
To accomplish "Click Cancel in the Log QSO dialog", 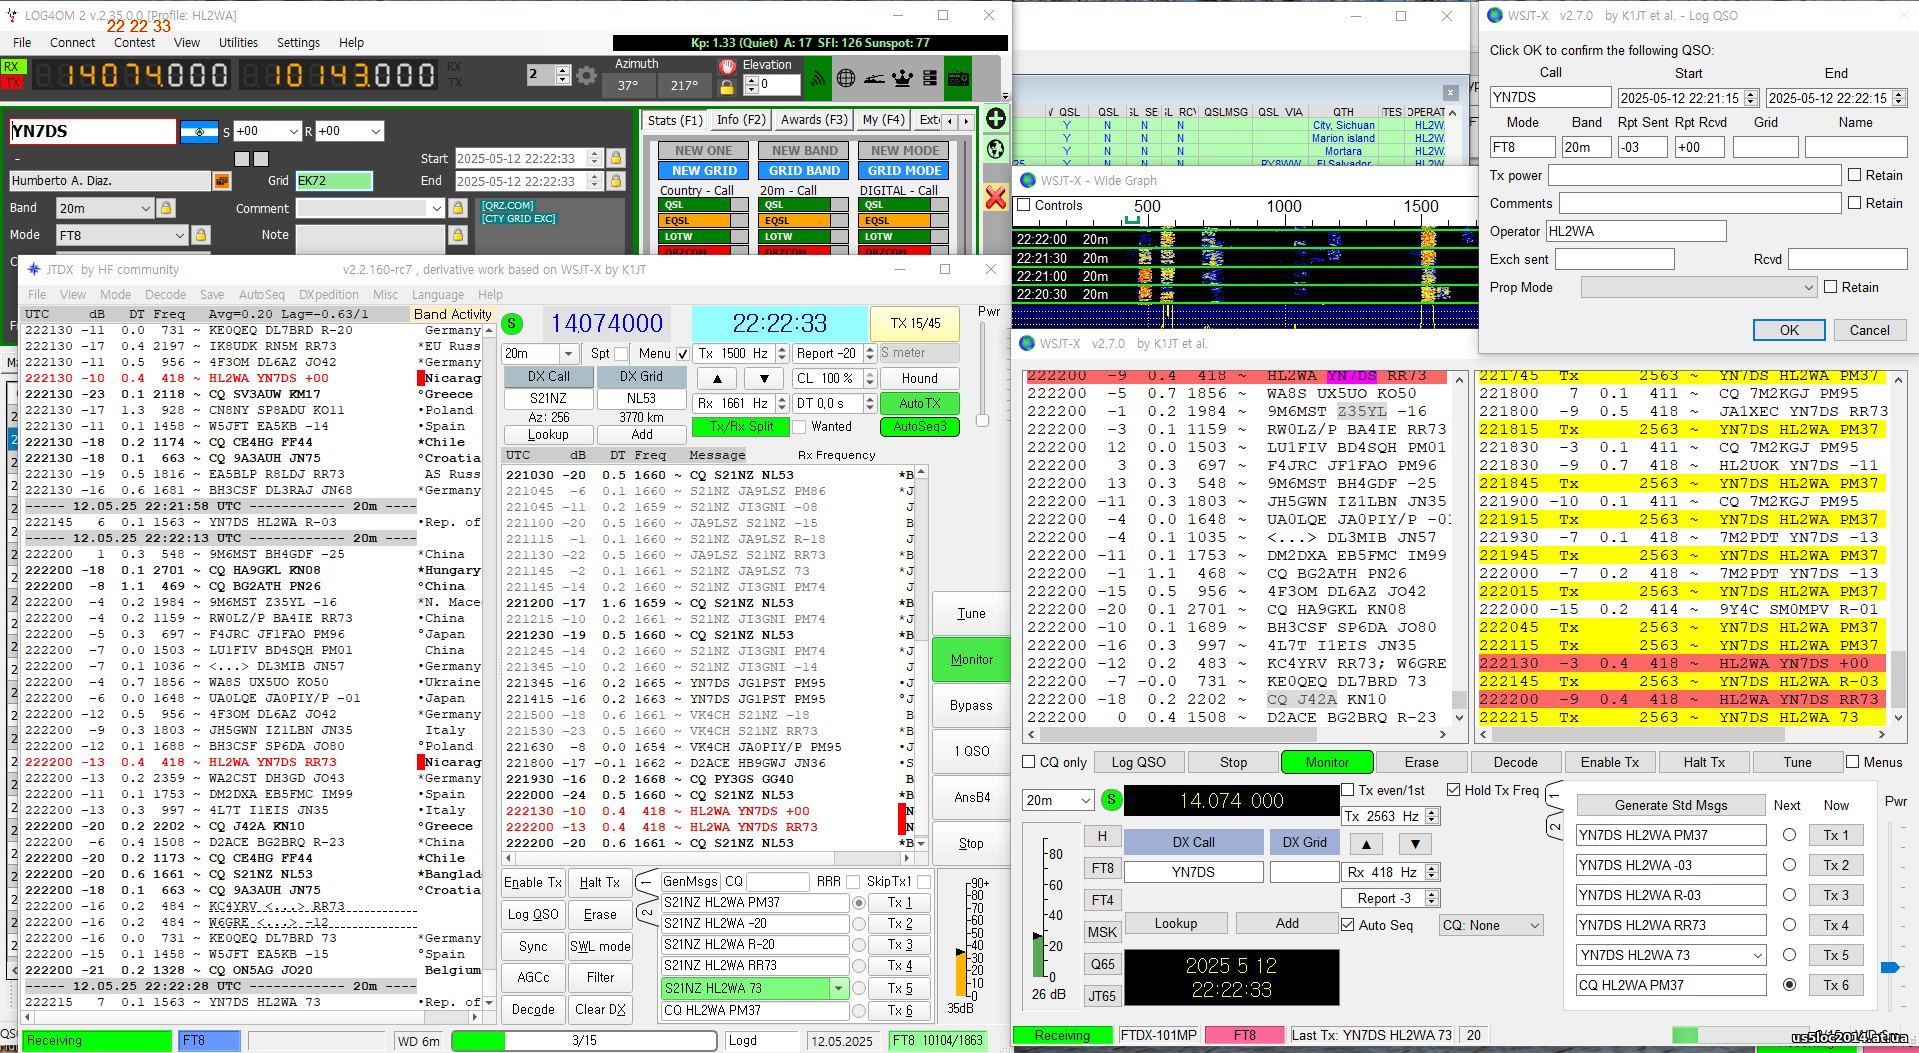I will (1869, 330).
